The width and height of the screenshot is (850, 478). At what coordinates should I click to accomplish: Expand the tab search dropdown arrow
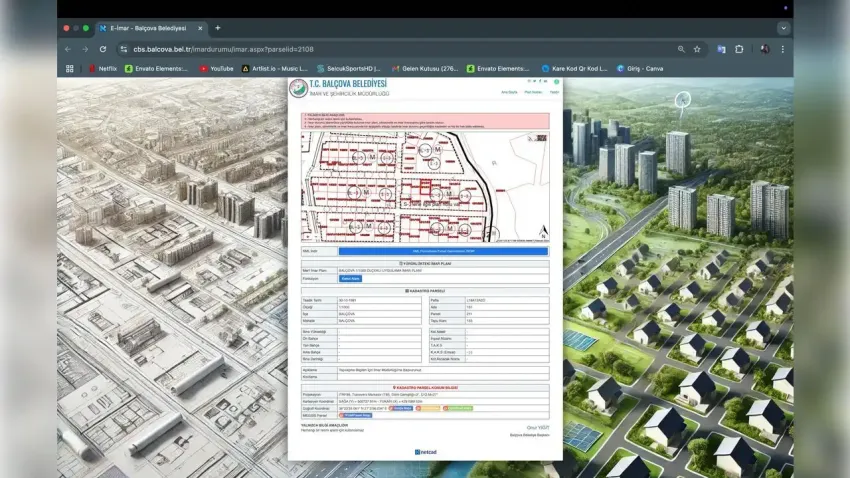tap(783, 28)
